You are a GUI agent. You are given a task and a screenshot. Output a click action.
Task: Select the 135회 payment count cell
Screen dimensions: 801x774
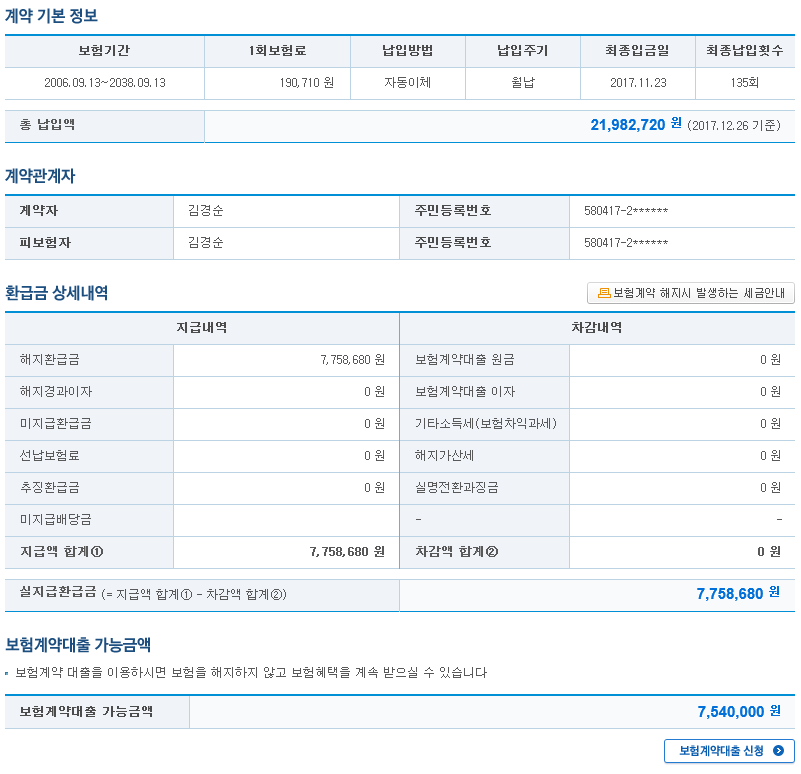pyautogui.click(x=744, y=83)
